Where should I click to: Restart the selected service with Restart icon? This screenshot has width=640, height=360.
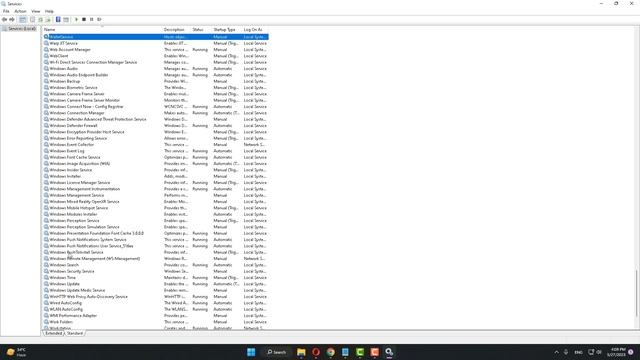point(99,20)
